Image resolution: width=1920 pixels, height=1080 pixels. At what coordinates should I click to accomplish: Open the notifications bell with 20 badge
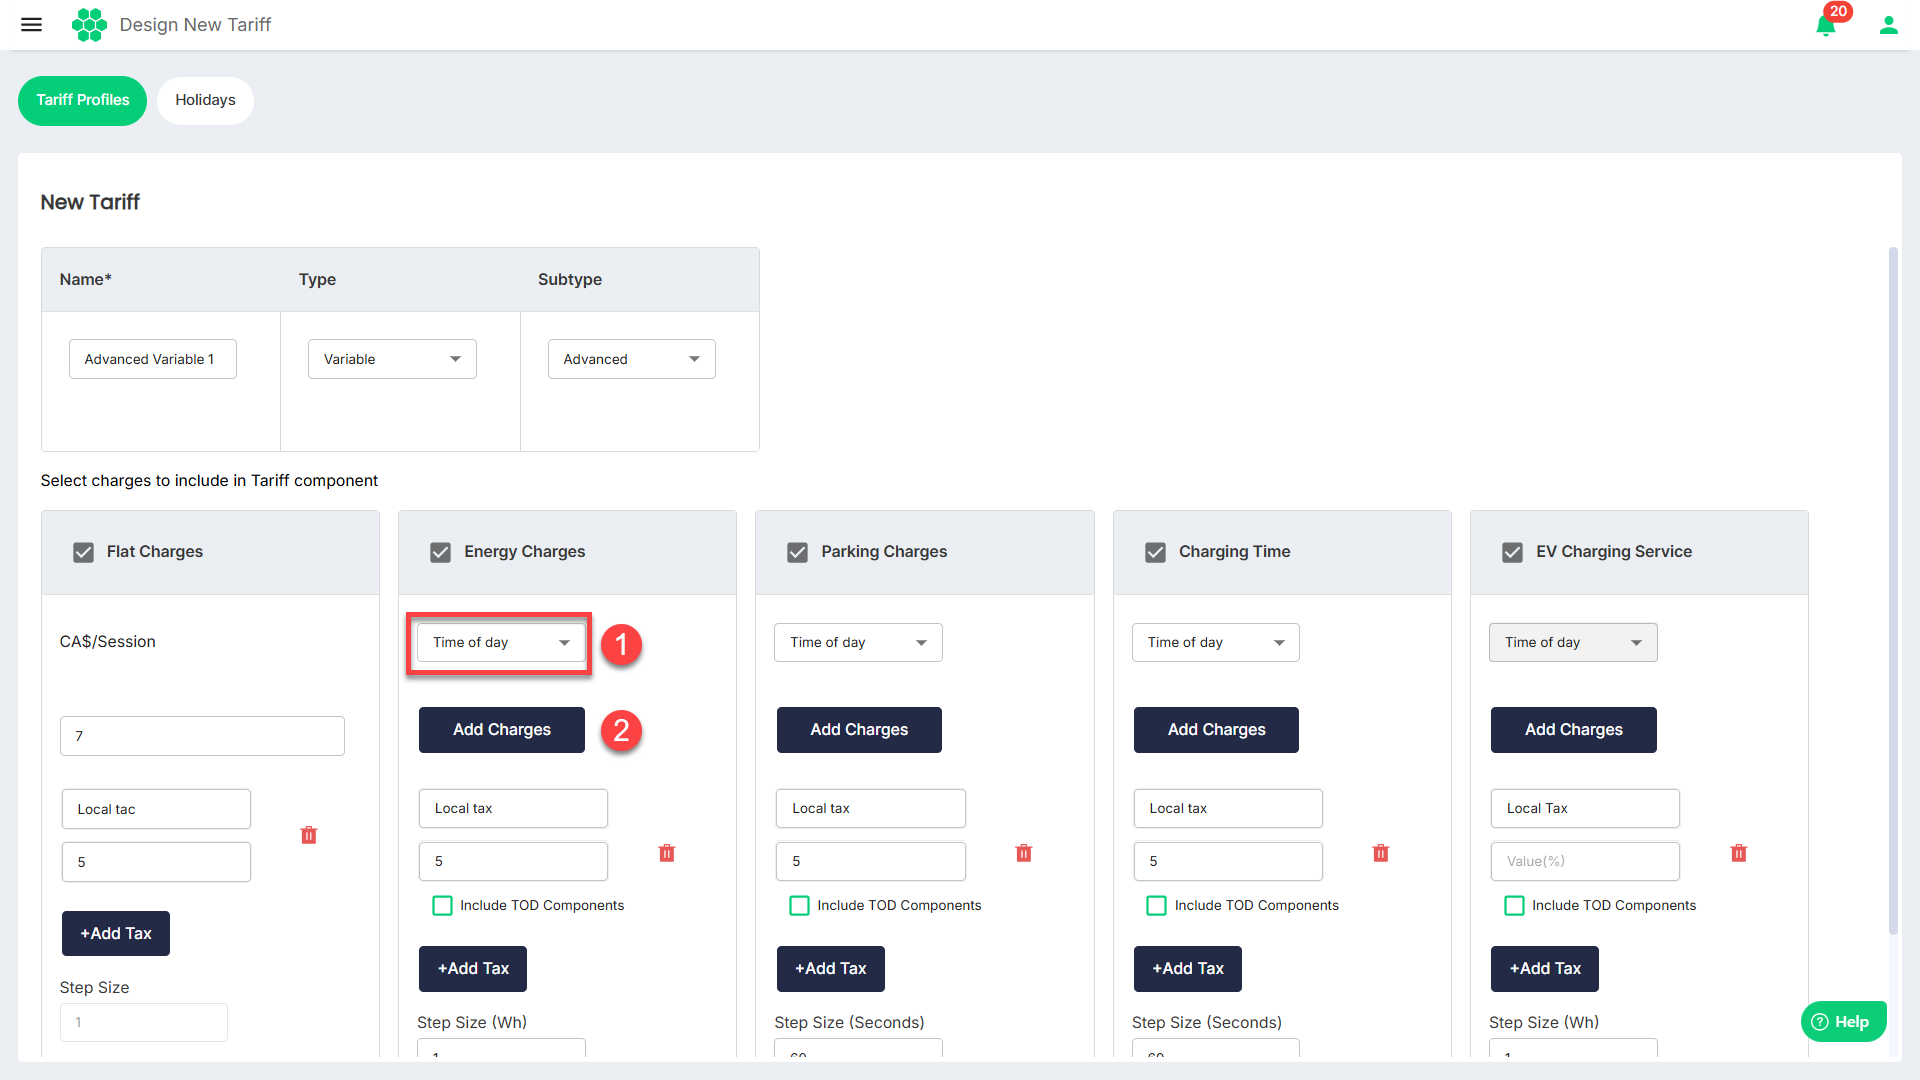1826,25
